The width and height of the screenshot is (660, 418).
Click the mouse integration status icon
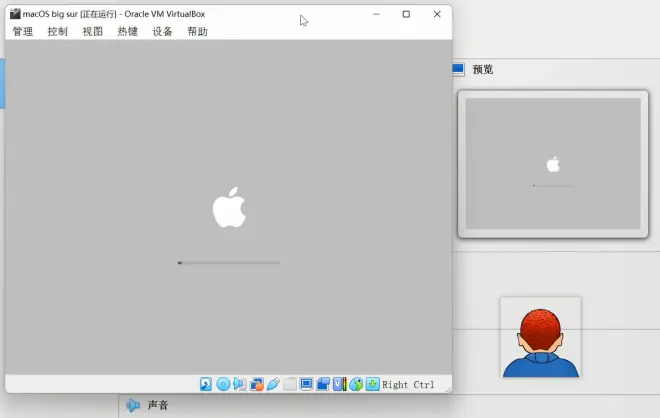(356, 384)
